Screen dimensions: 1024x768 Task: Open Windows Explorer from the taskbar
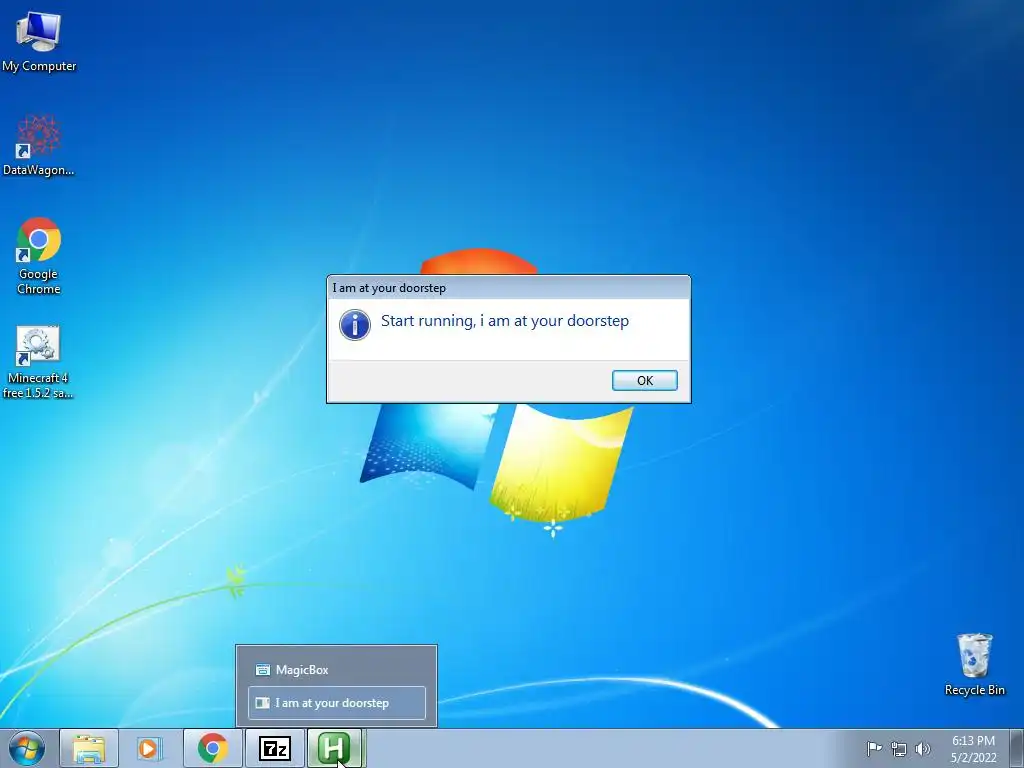(x=89, y=748)
